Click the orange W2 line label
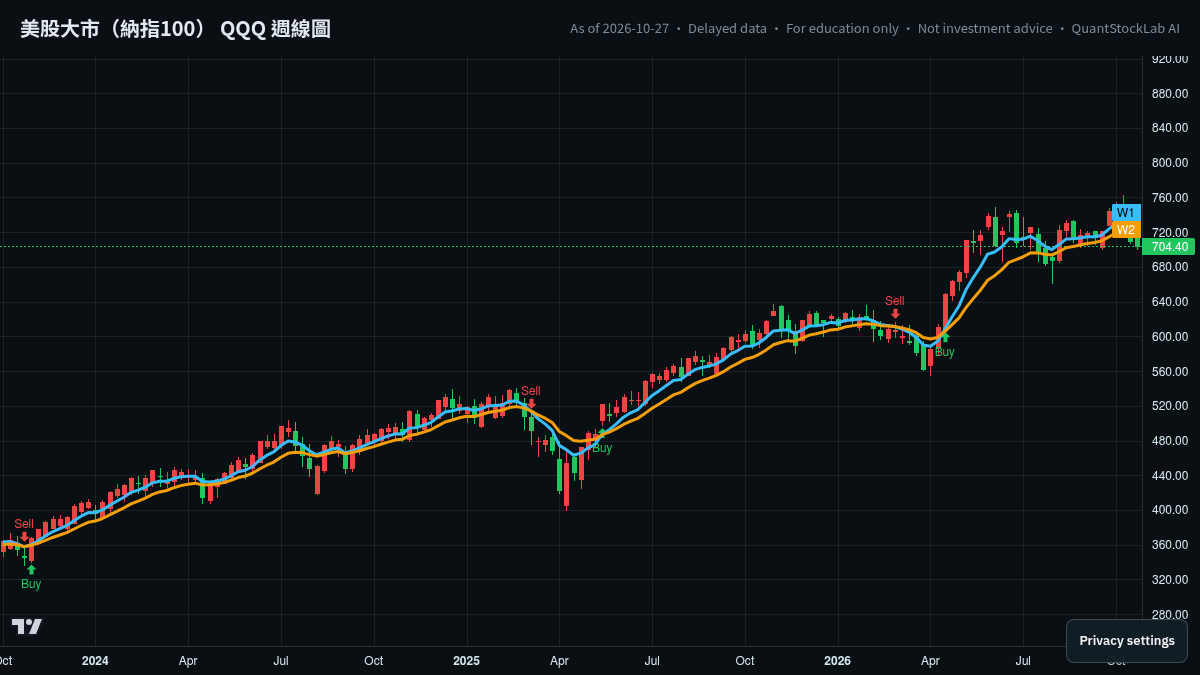The width and height of the screenshot is (1200, 675). (x=1126, y=230)
